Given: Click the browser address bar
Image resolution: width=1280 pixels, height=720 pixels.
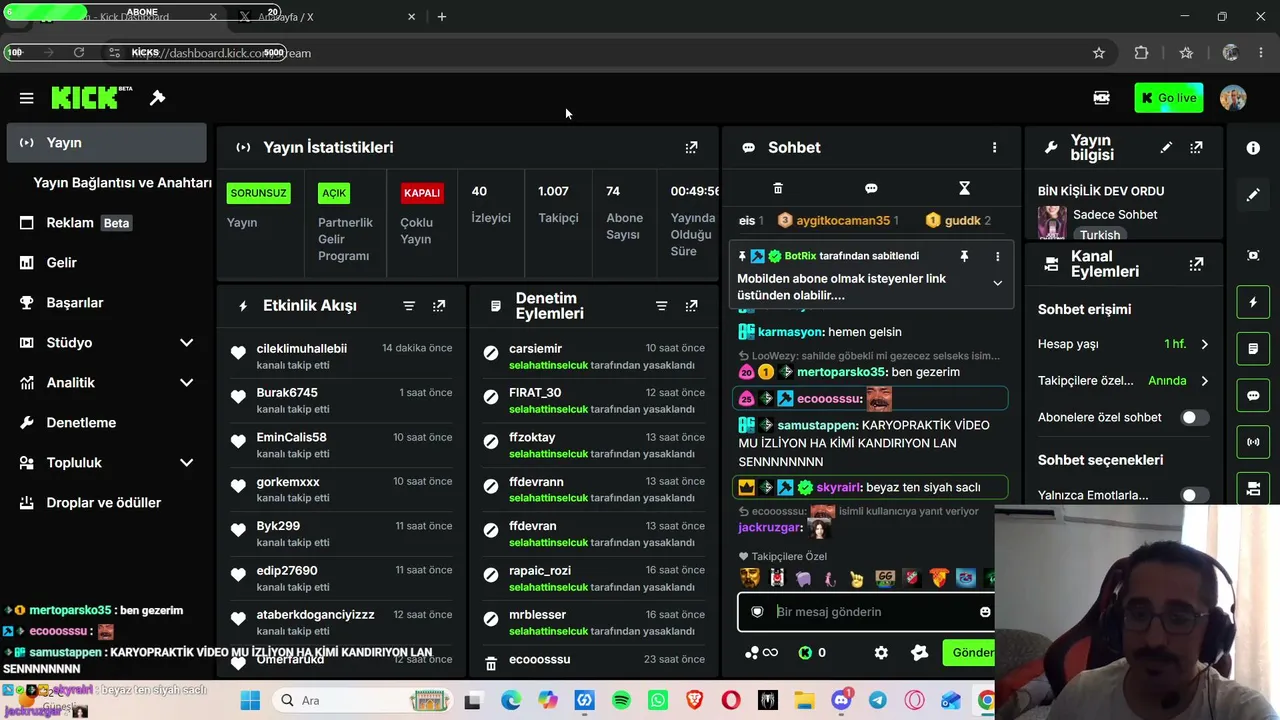Looking at the screenshot, I should tap(610, 53).
